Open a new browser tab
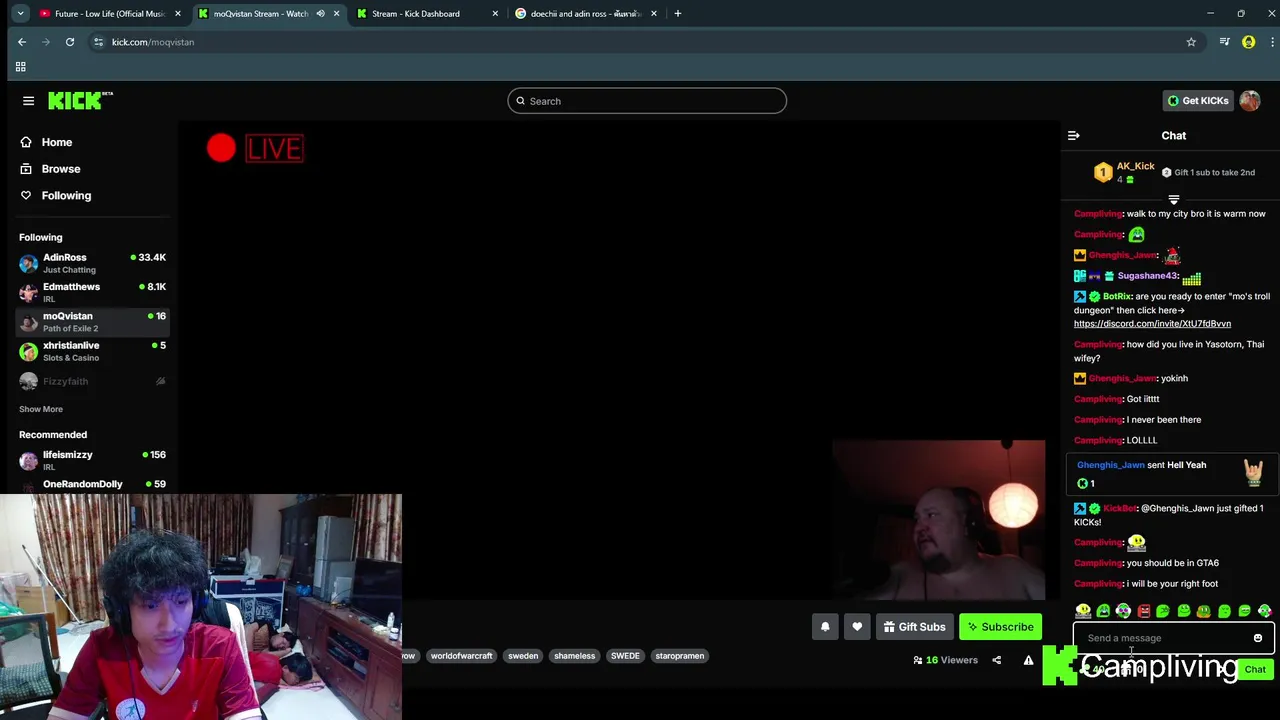 (678, 14)
